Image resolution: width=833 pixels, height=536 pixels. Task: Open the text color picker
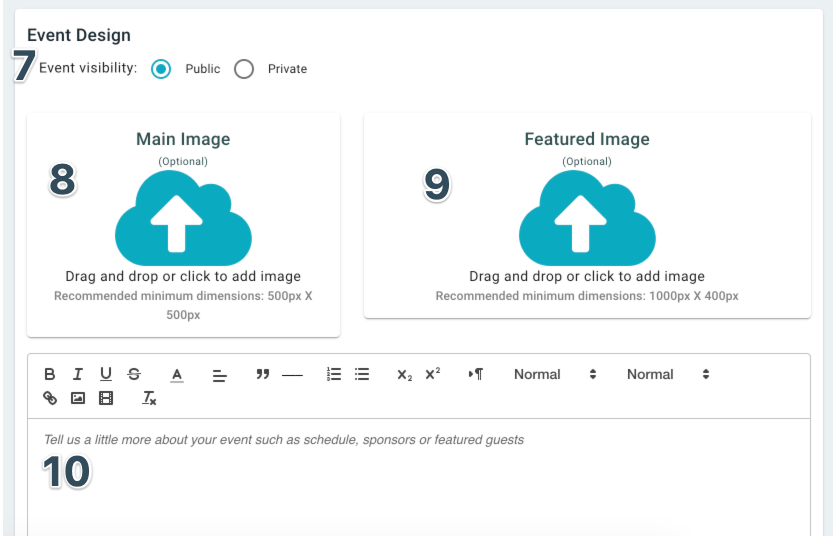click(x=177, y=375)
